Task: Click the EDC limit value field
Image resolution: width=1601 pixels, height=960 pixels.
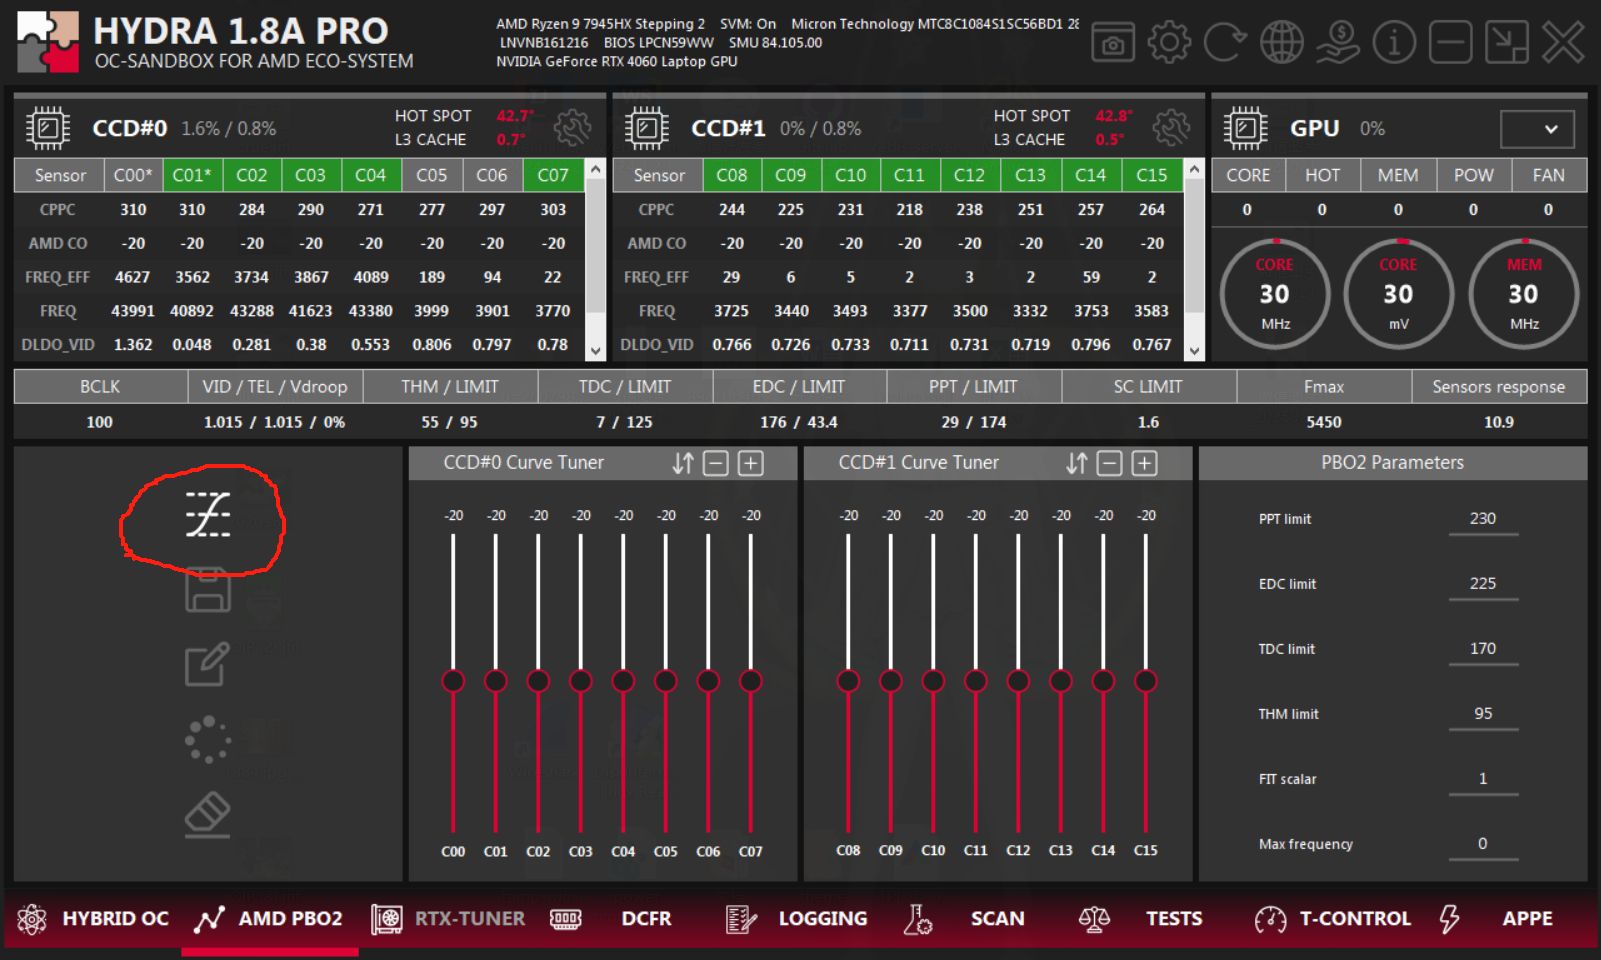Action: pos(1483,584)
